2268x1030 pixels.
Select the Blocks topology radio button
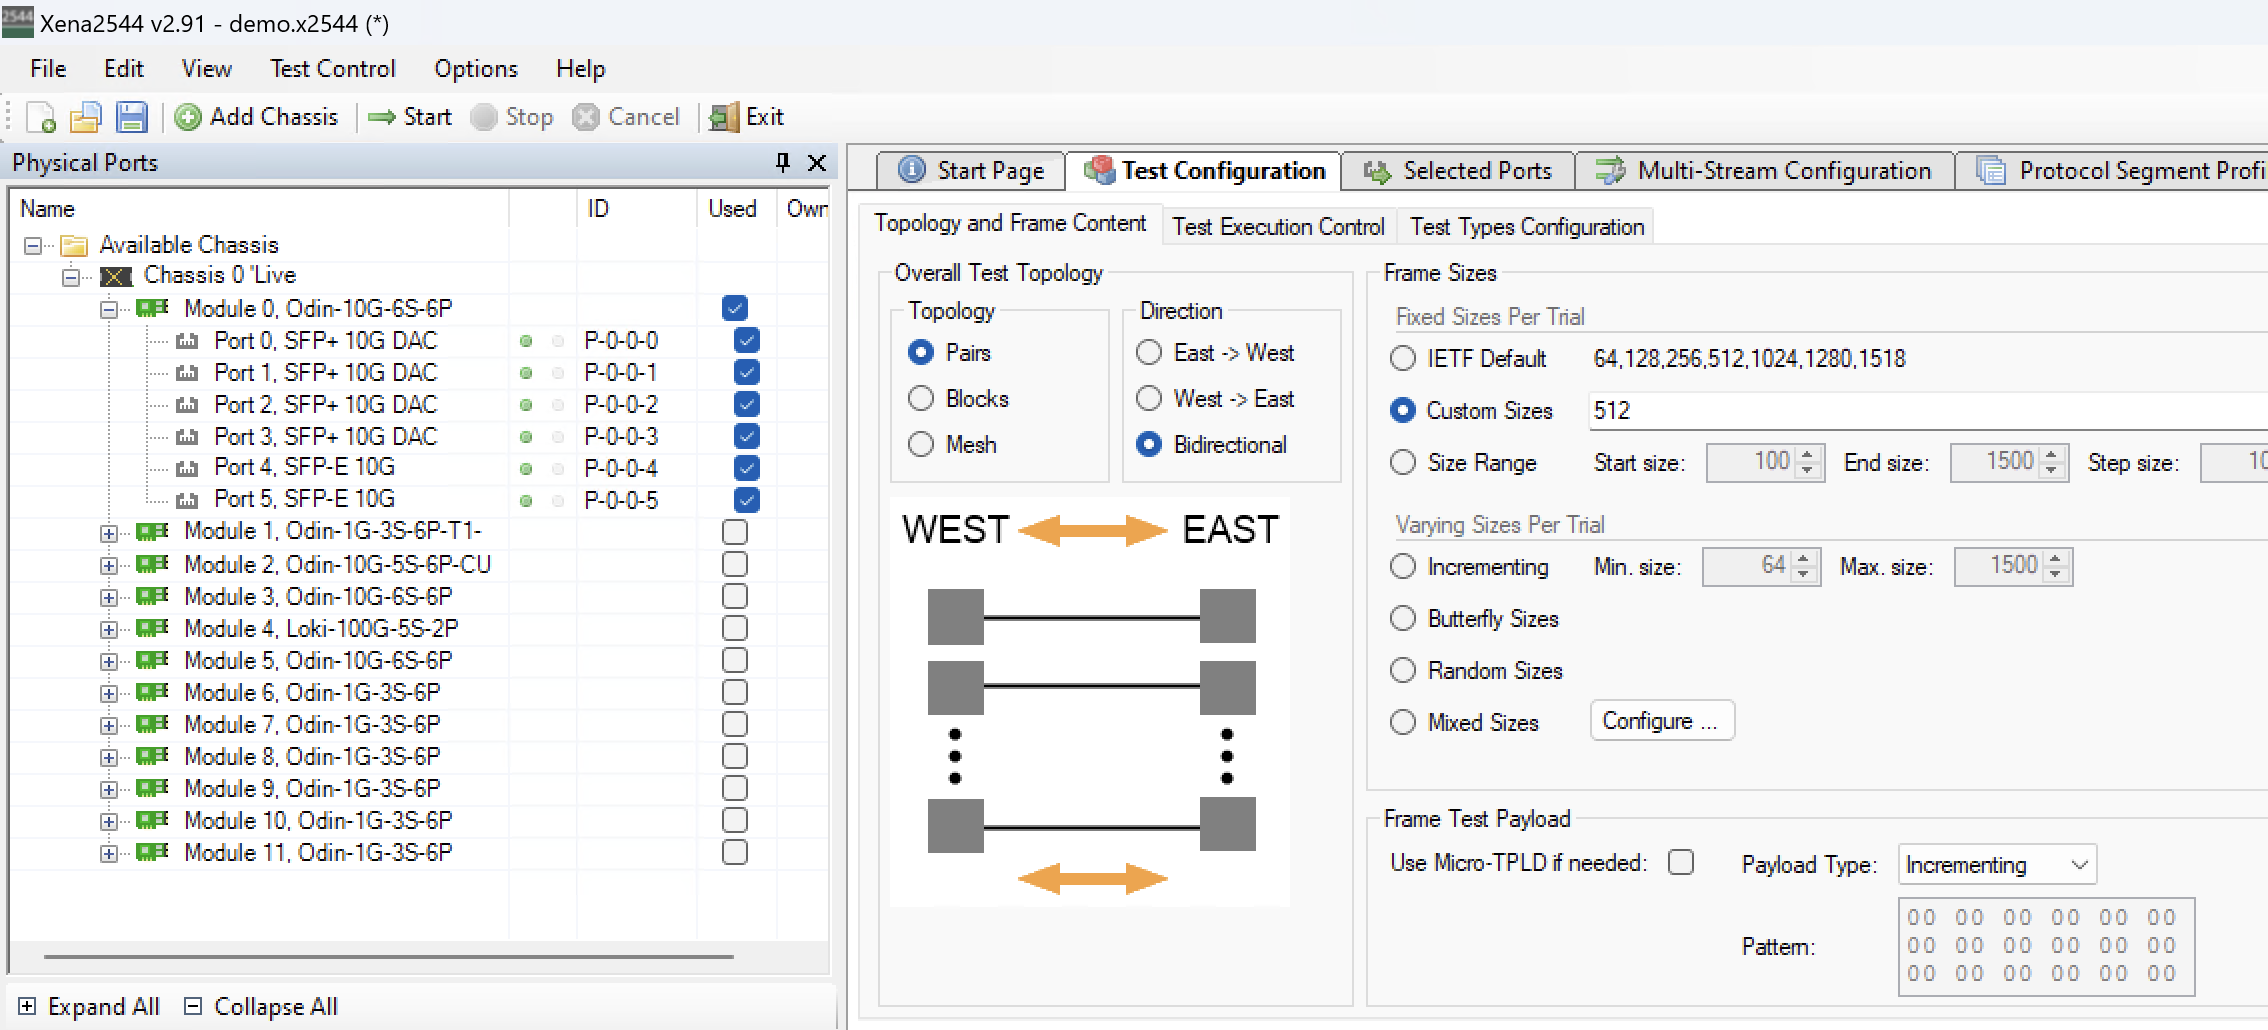tap(921, 398)
